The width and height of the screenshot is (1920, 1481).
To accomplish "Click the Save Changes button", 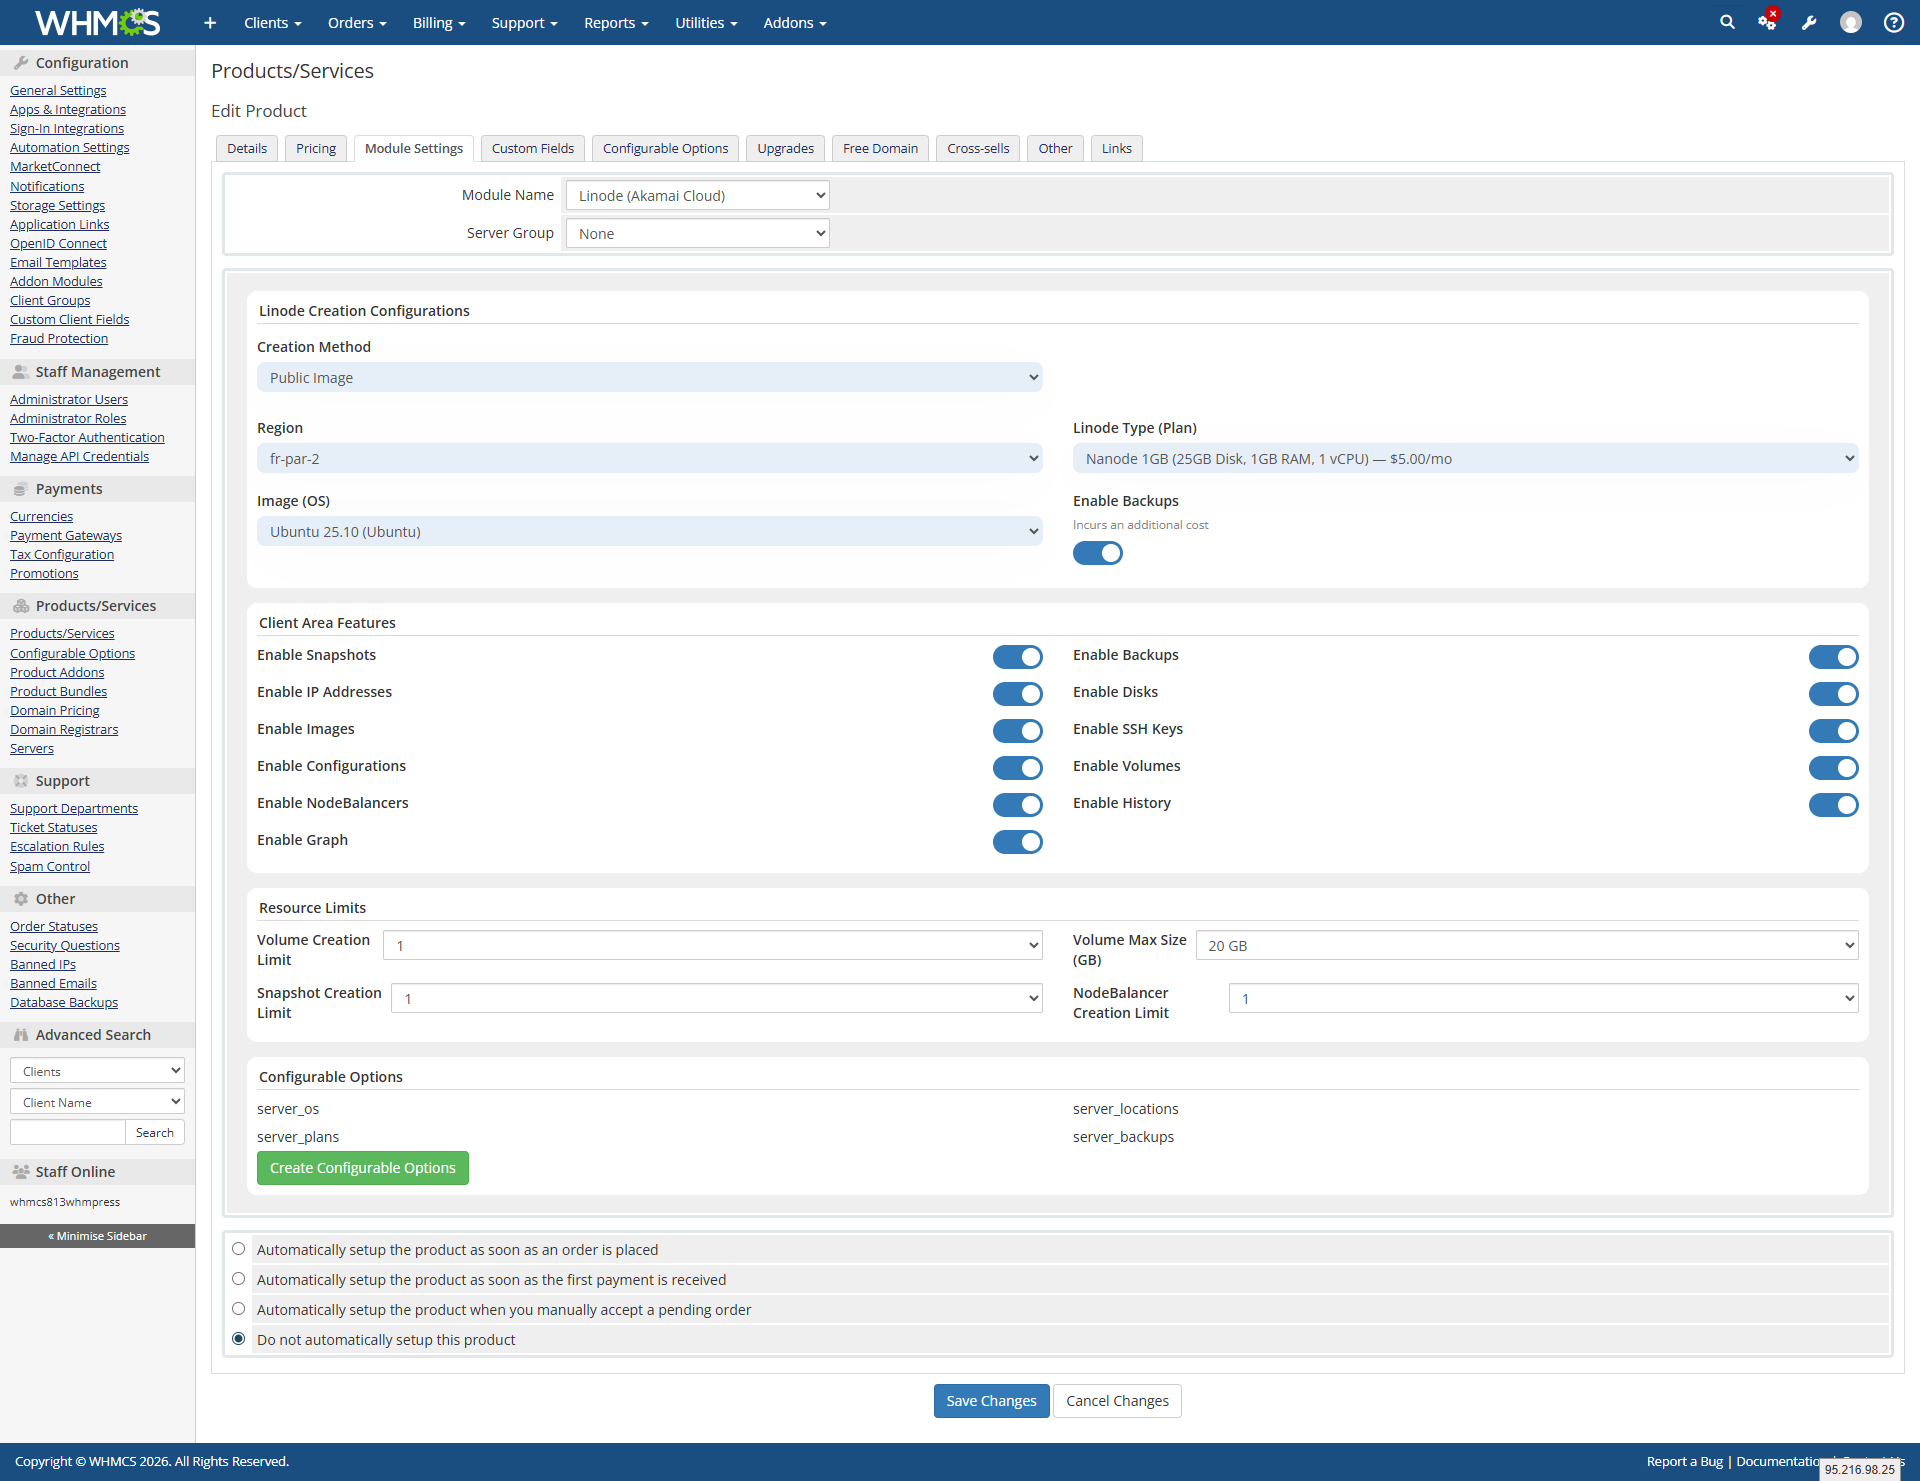I will (991, 1401).
